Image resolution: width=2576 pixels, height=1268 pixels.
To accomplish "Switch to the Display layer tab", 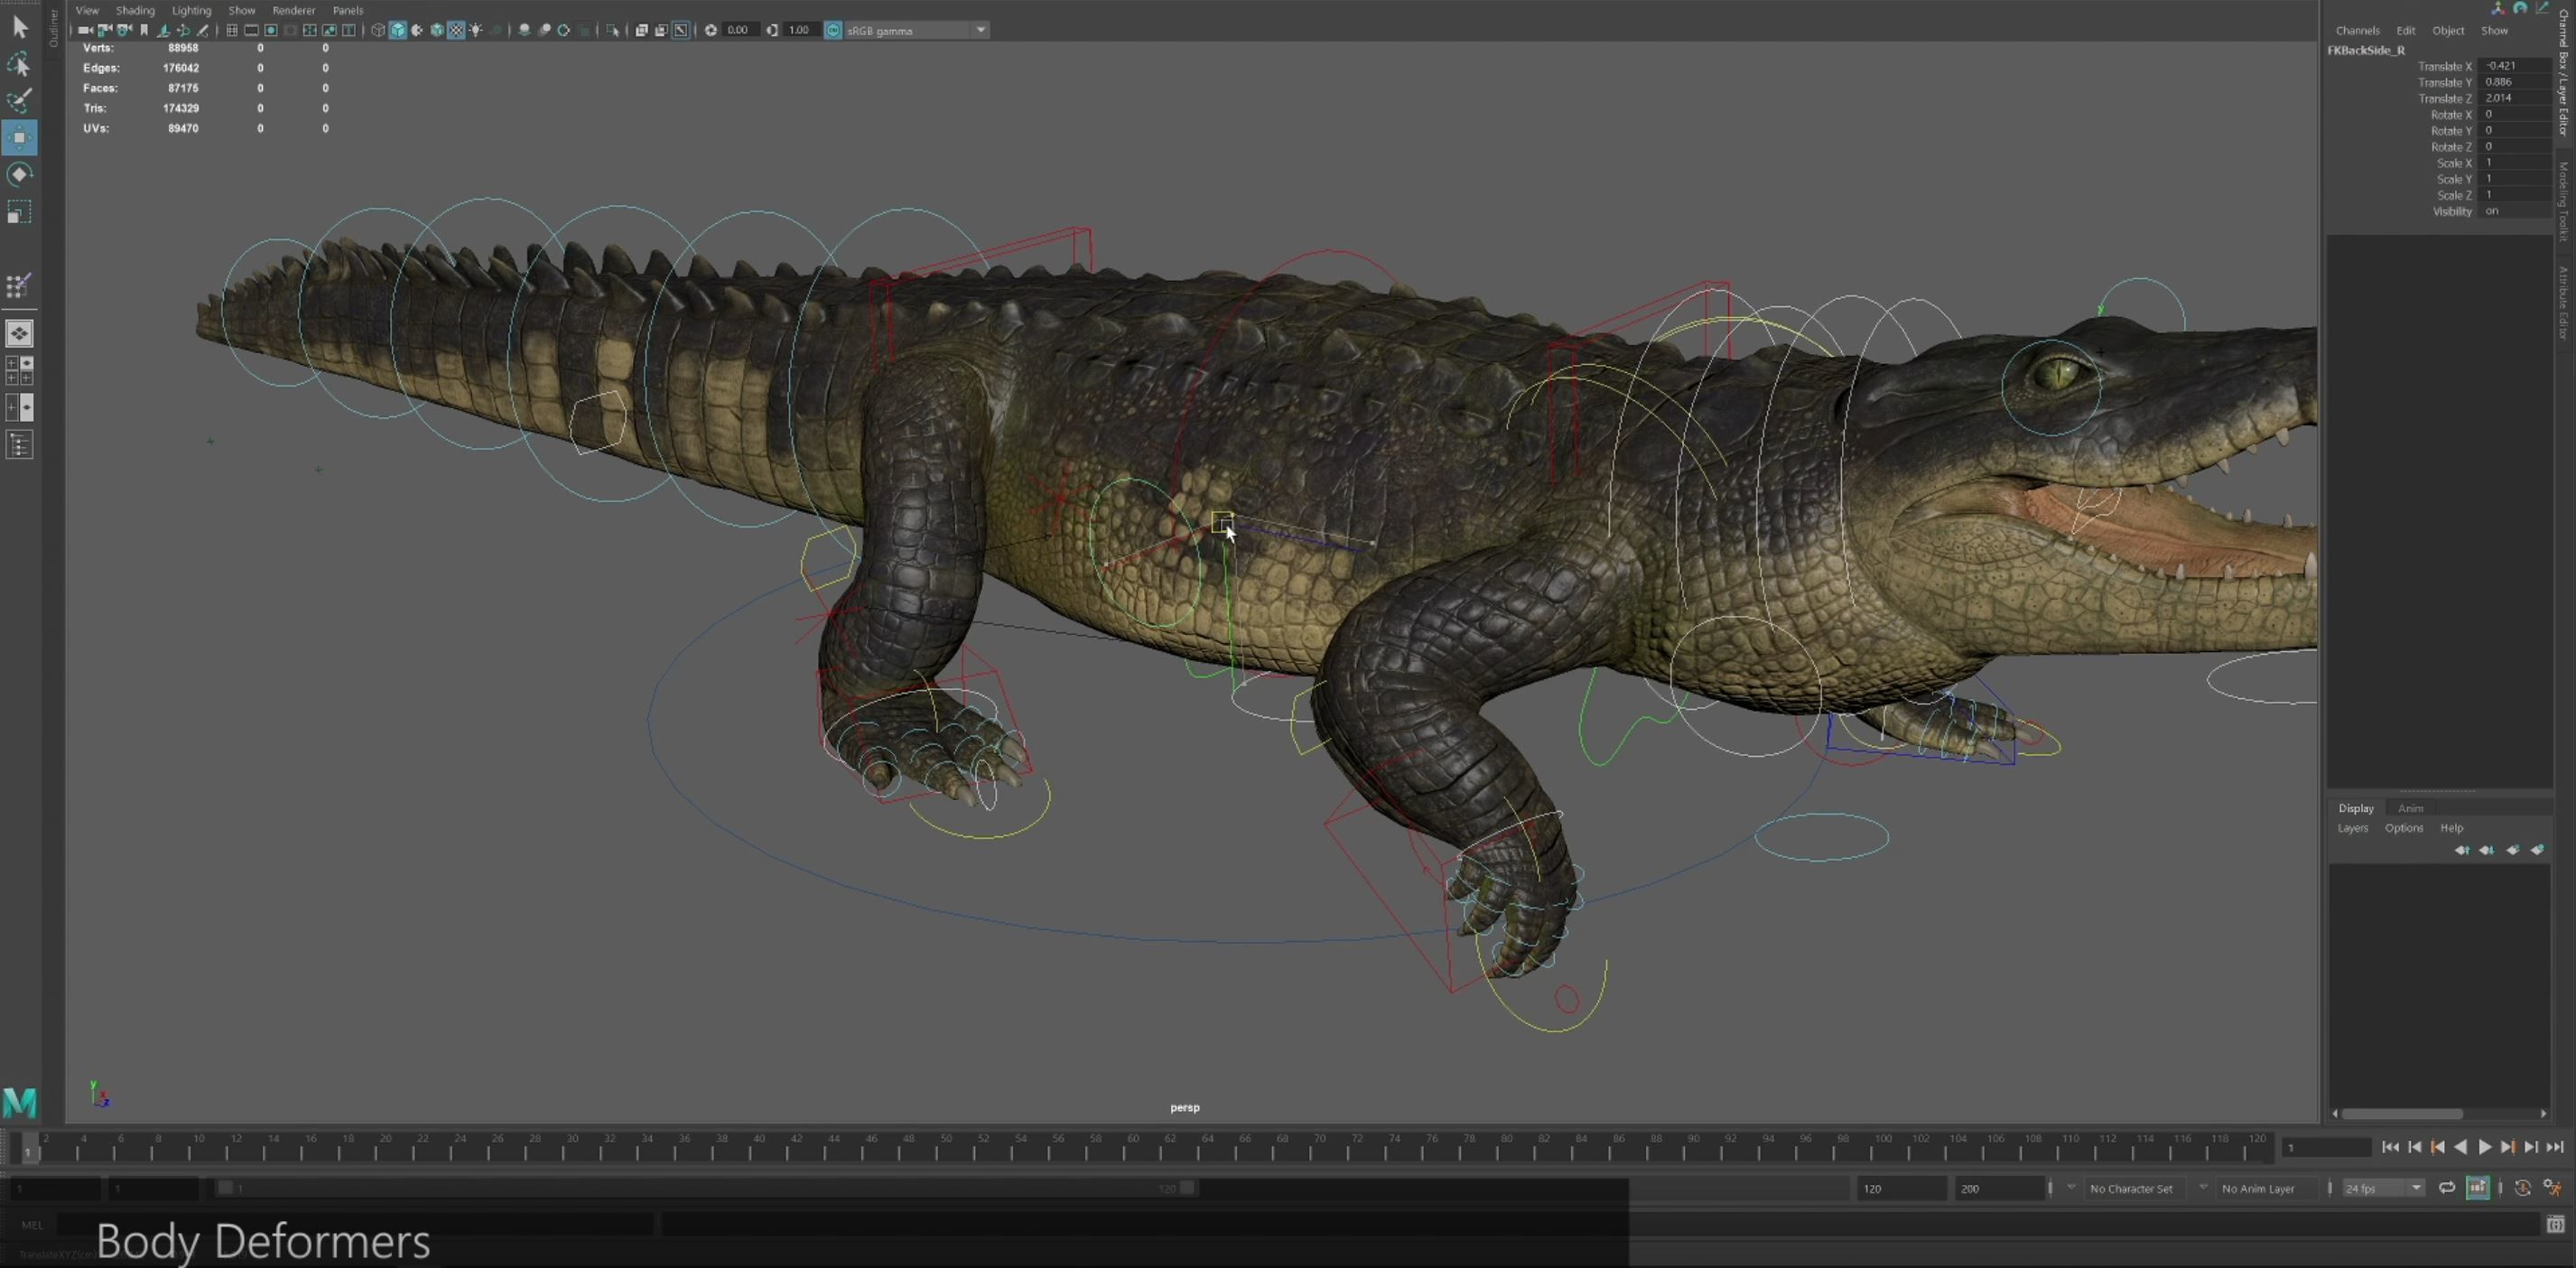I will pyautogui.click(x=2356, y=808).
